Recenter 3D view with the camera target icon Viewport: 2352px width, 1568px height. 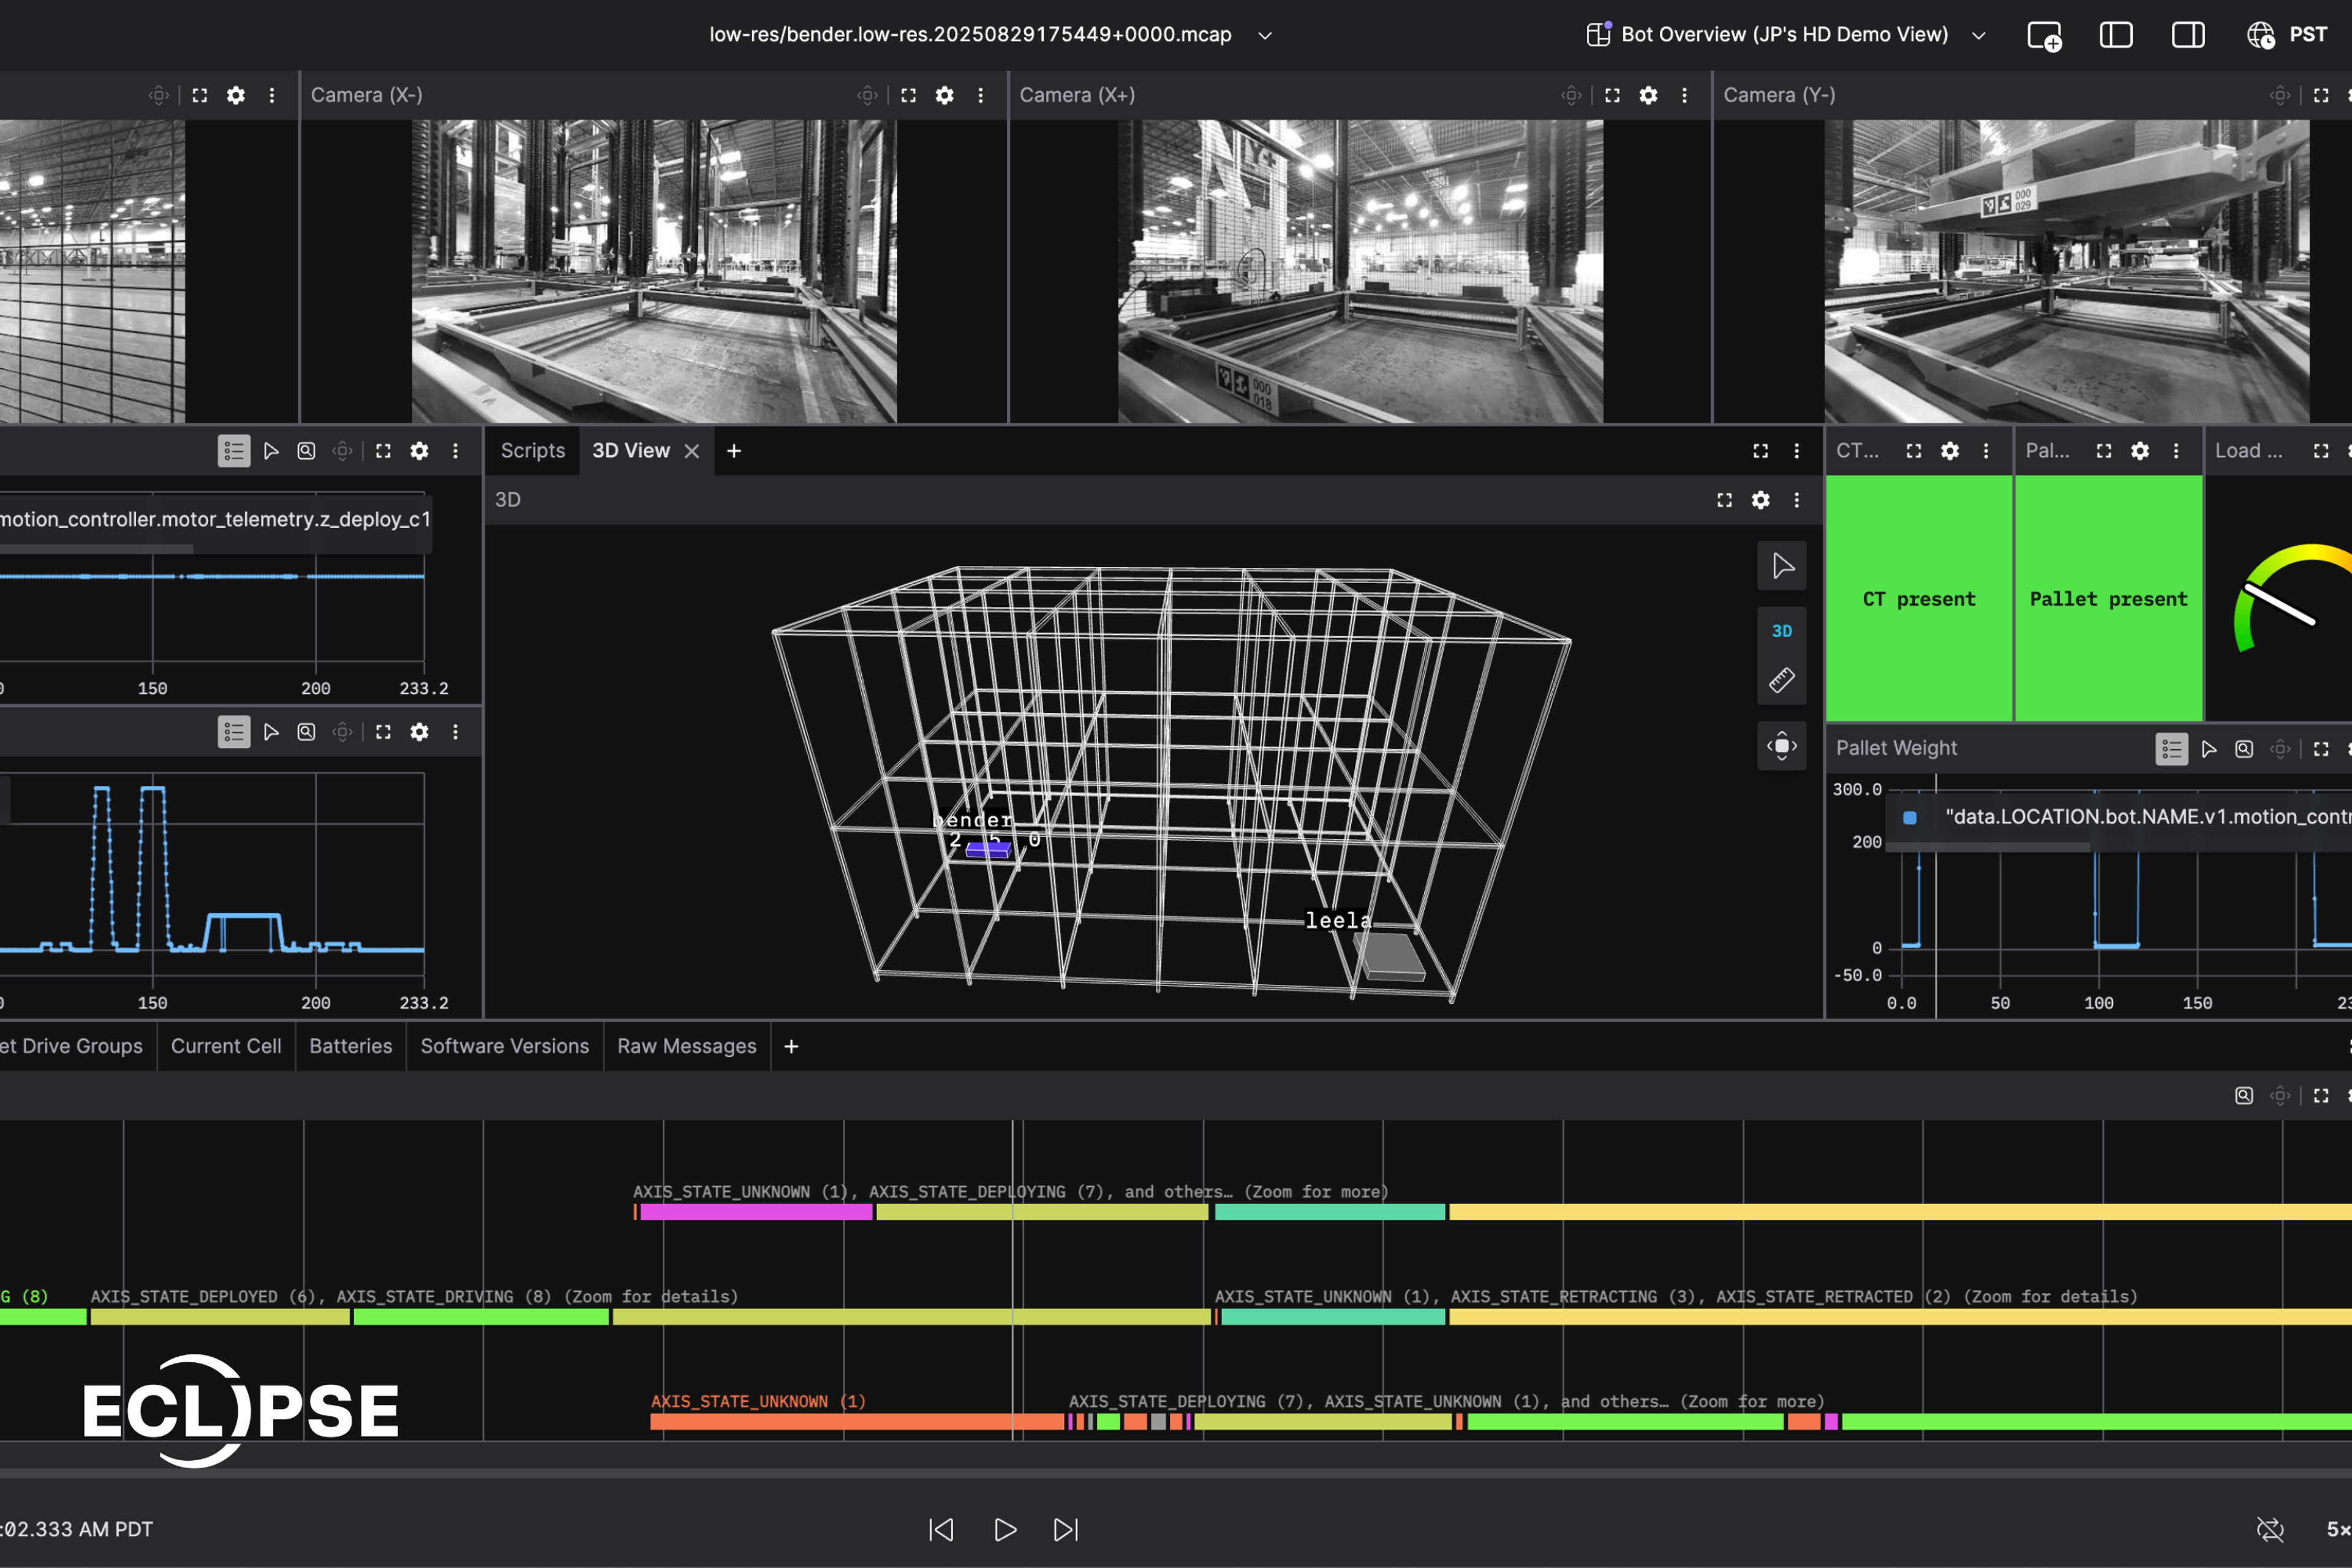pyautogui.click(x=1781, y=746)
